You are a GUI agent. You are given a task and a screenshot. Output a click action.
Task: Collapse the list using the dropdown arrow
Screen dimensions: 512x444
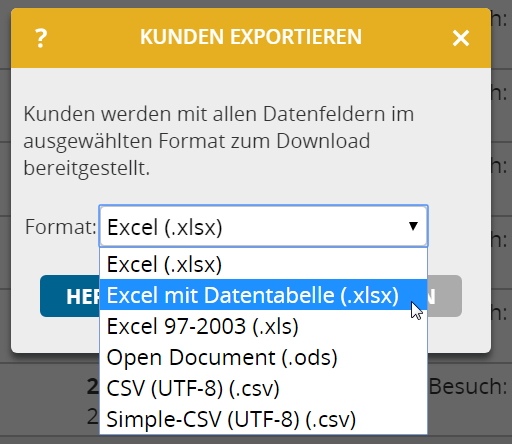[413, 226]
